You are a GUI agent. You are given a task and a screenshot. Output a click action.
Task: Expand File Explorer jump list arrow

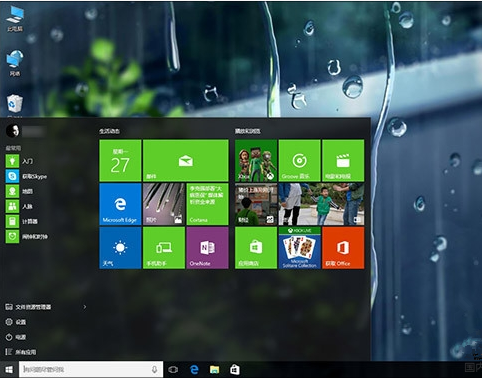[85, 307]
